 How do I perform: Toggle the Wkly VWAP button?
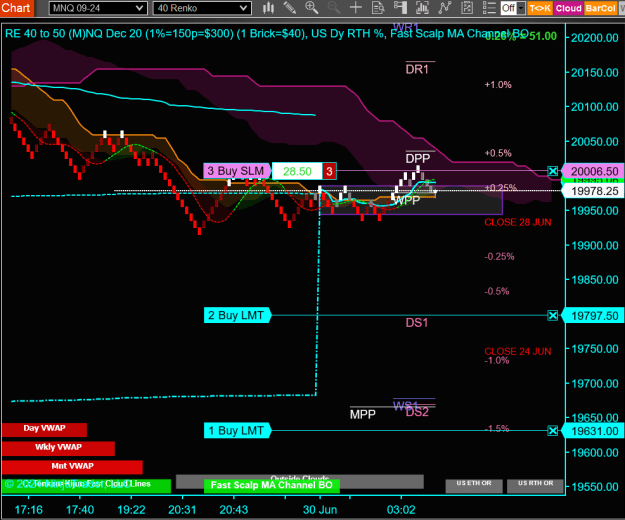click(58, 448)
